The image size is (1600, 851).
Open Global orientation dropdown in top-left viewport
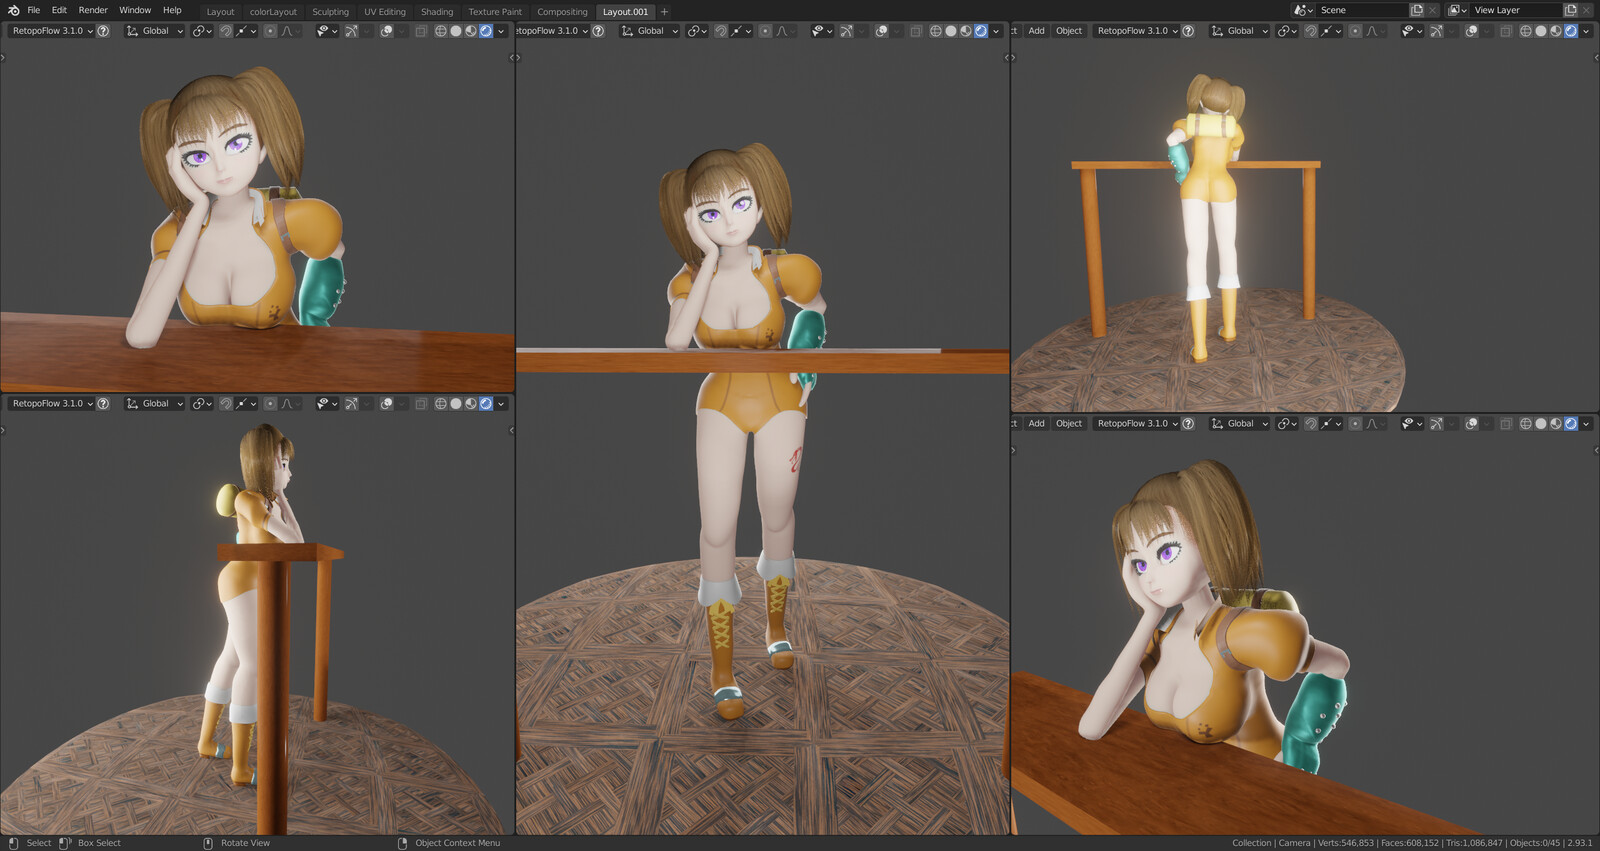[x=155, y=31]
